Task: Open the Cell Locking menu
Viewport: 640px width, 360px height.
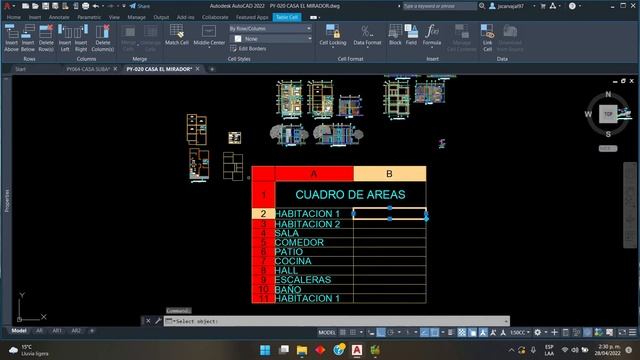Action: (x=333, y=36)
